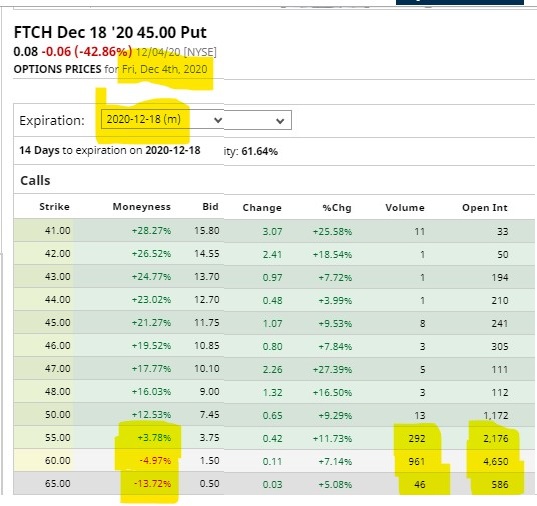Click change value 2.41
Viewport: 537px width, 506px height.
(x=273, y=255)
